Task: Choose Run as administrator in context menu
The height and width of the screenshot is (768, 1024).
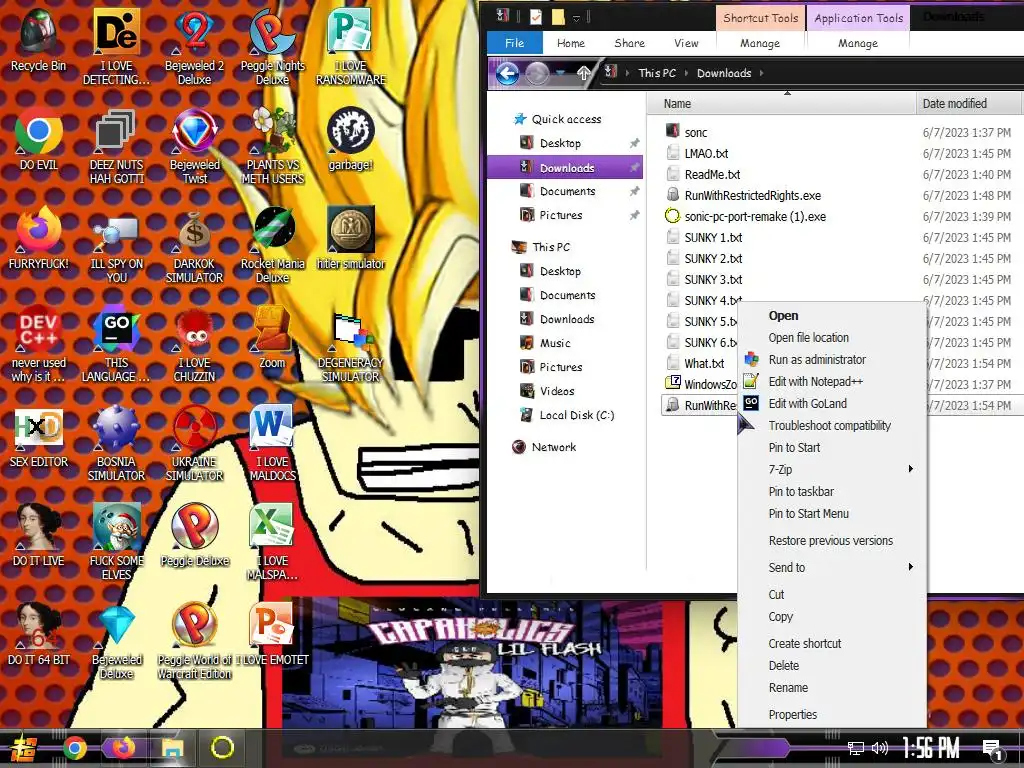Action: point(831,360)
